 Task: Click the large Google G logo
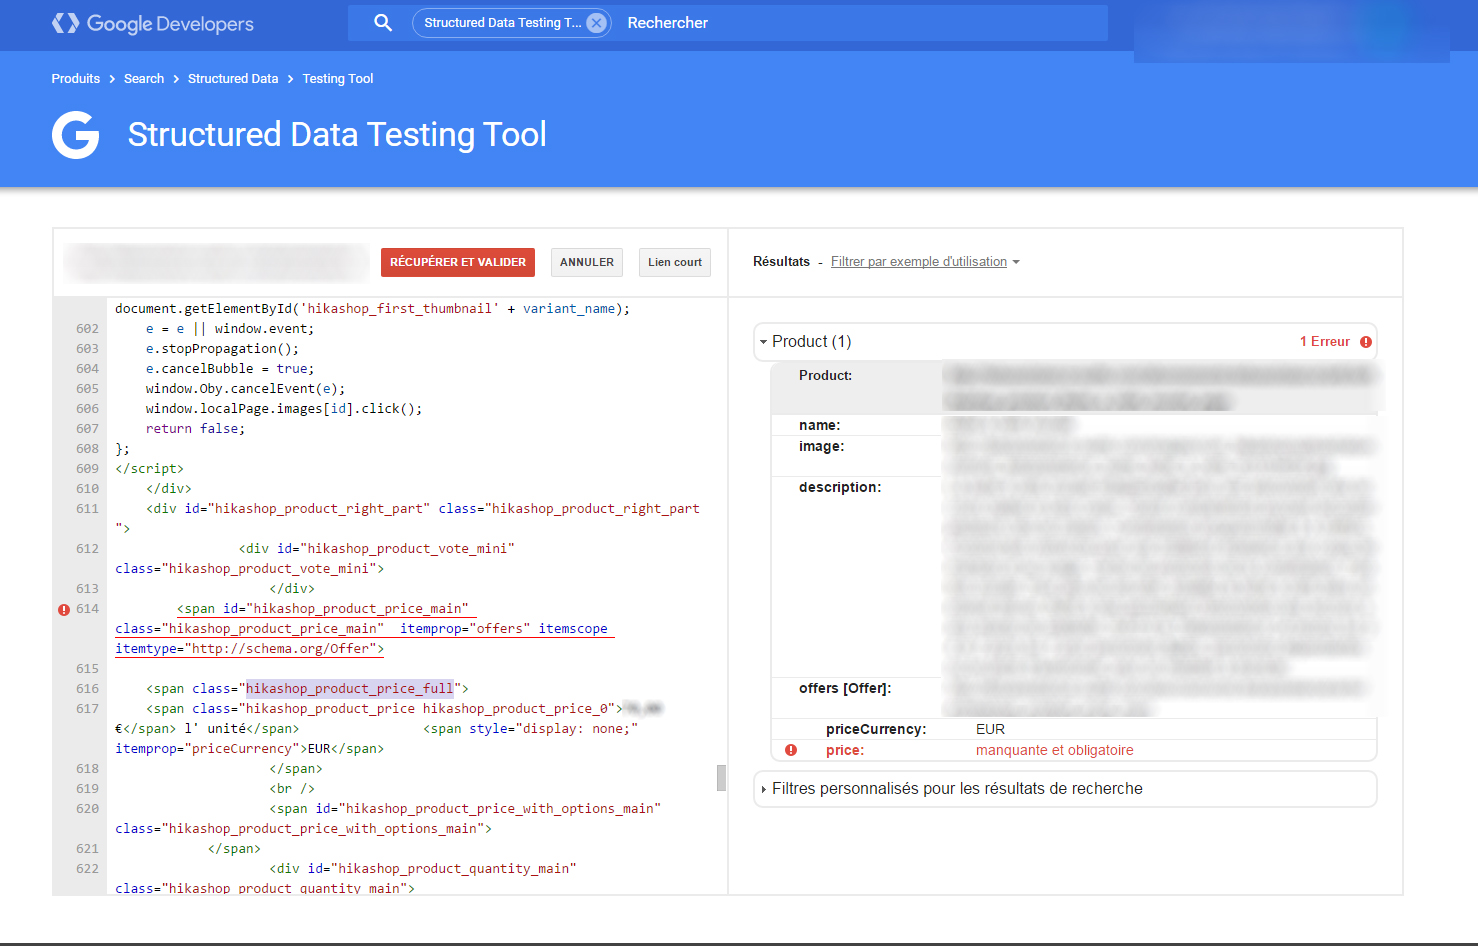tap(76, 135)
